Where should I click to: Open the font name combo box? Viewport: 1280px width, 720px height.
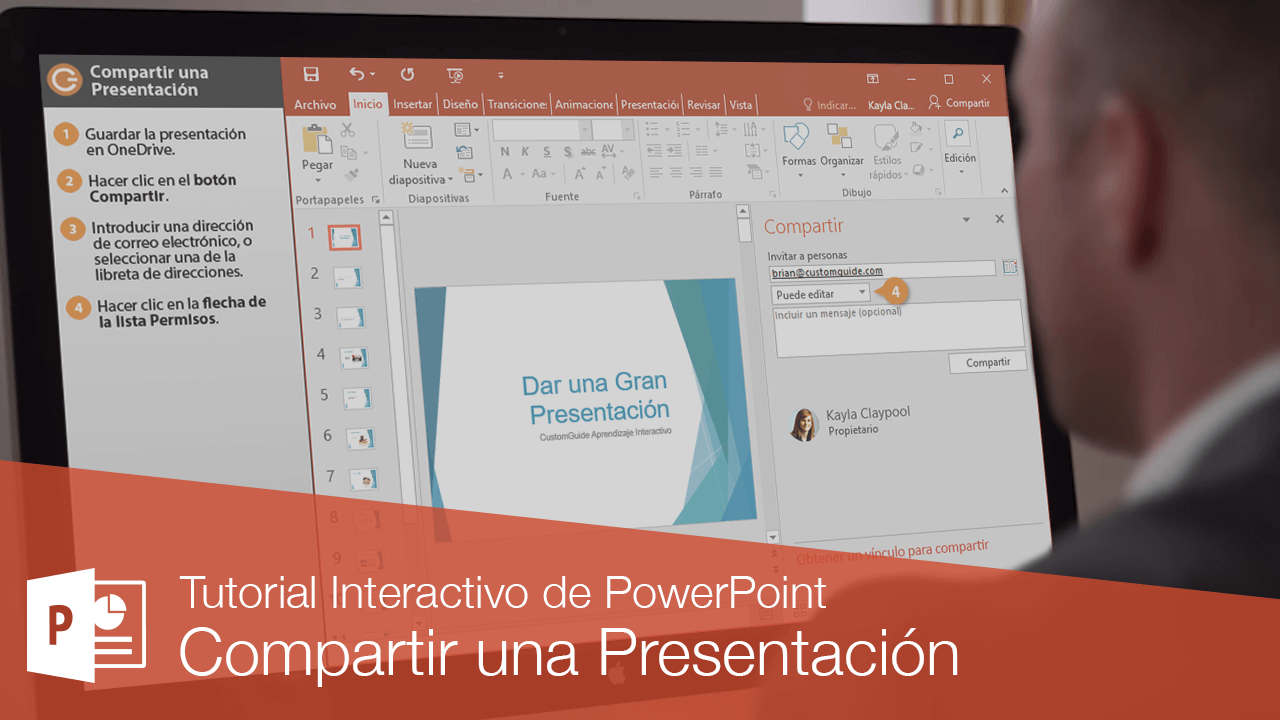(541, 130)
